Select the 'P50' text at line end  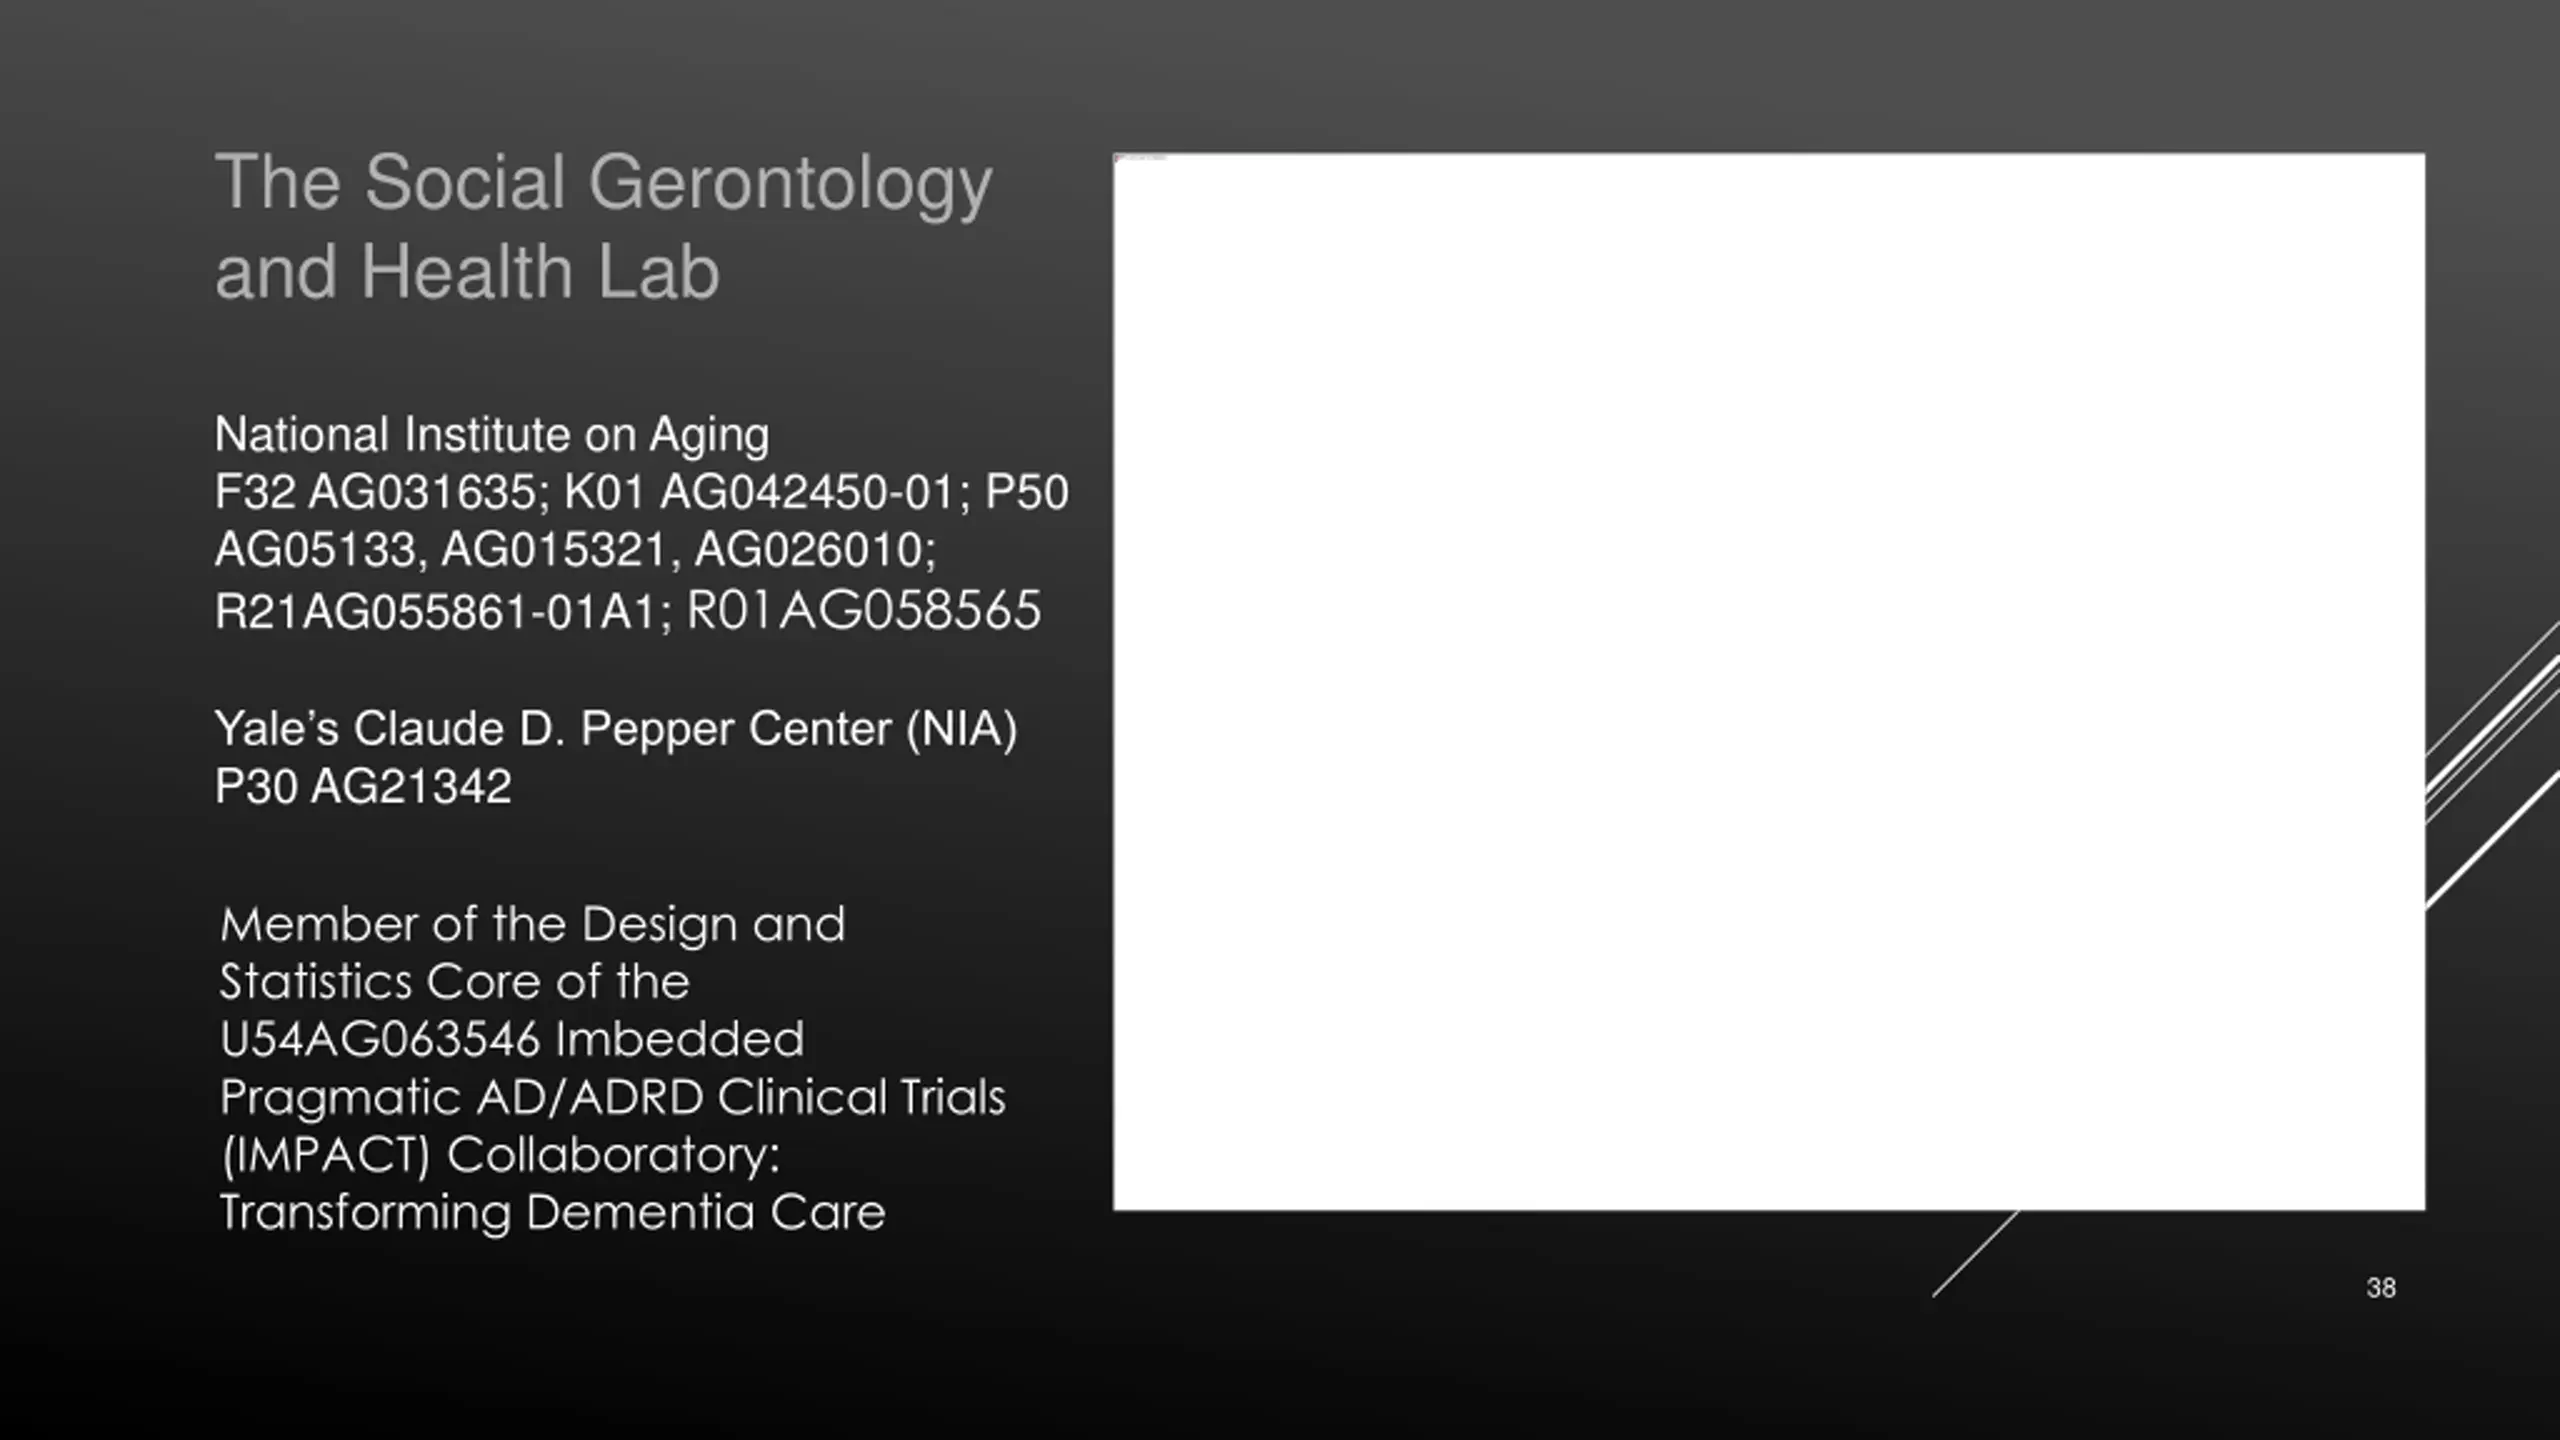click(1027, 492)
